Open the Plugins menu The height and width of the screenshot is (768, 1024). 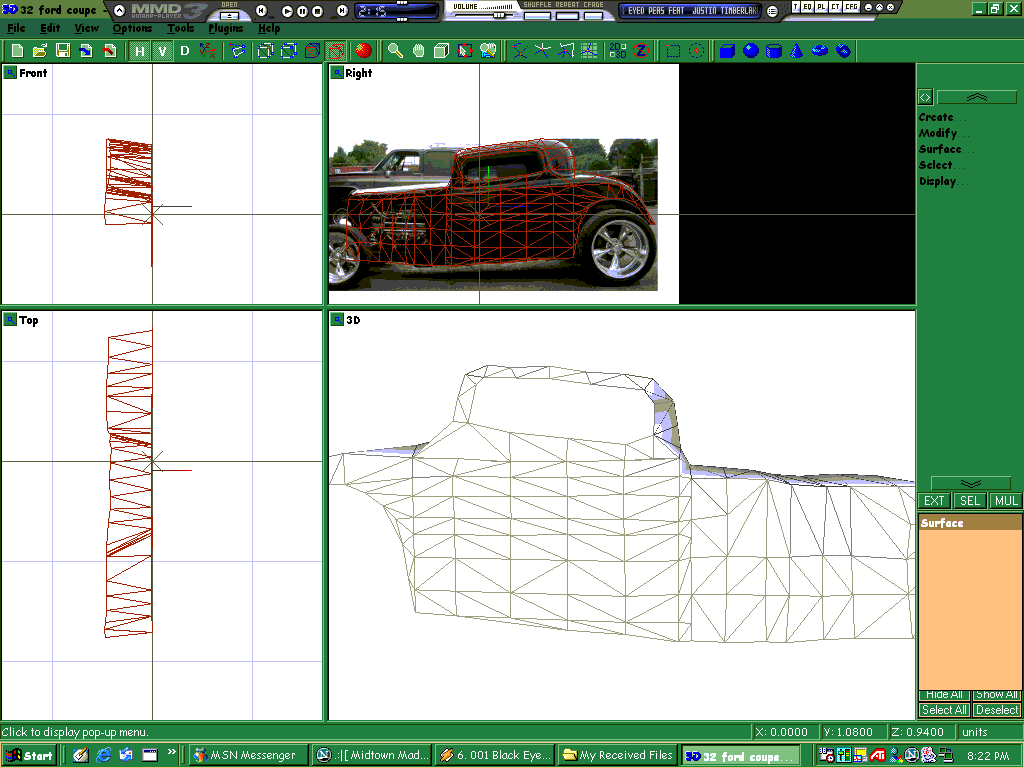(225, 28)
